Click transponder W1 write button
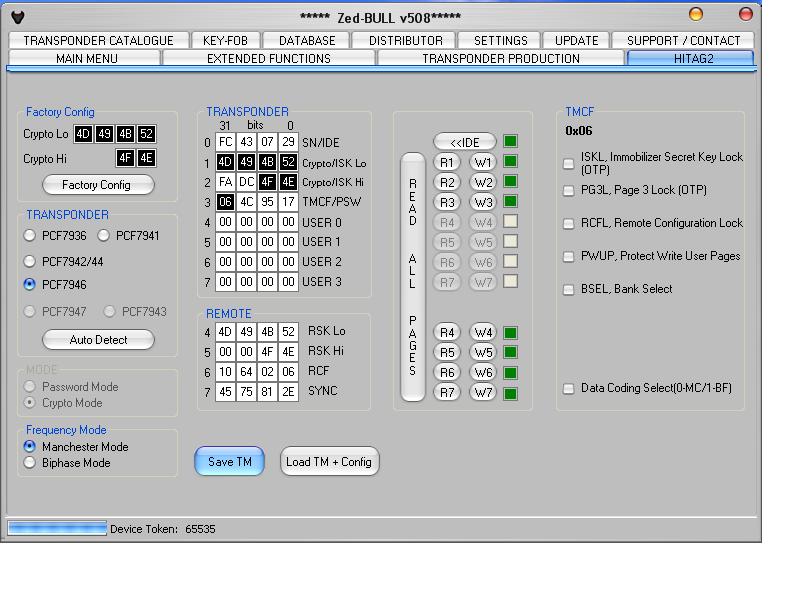This screenshot has height=600, width=800. click(483, 162)
